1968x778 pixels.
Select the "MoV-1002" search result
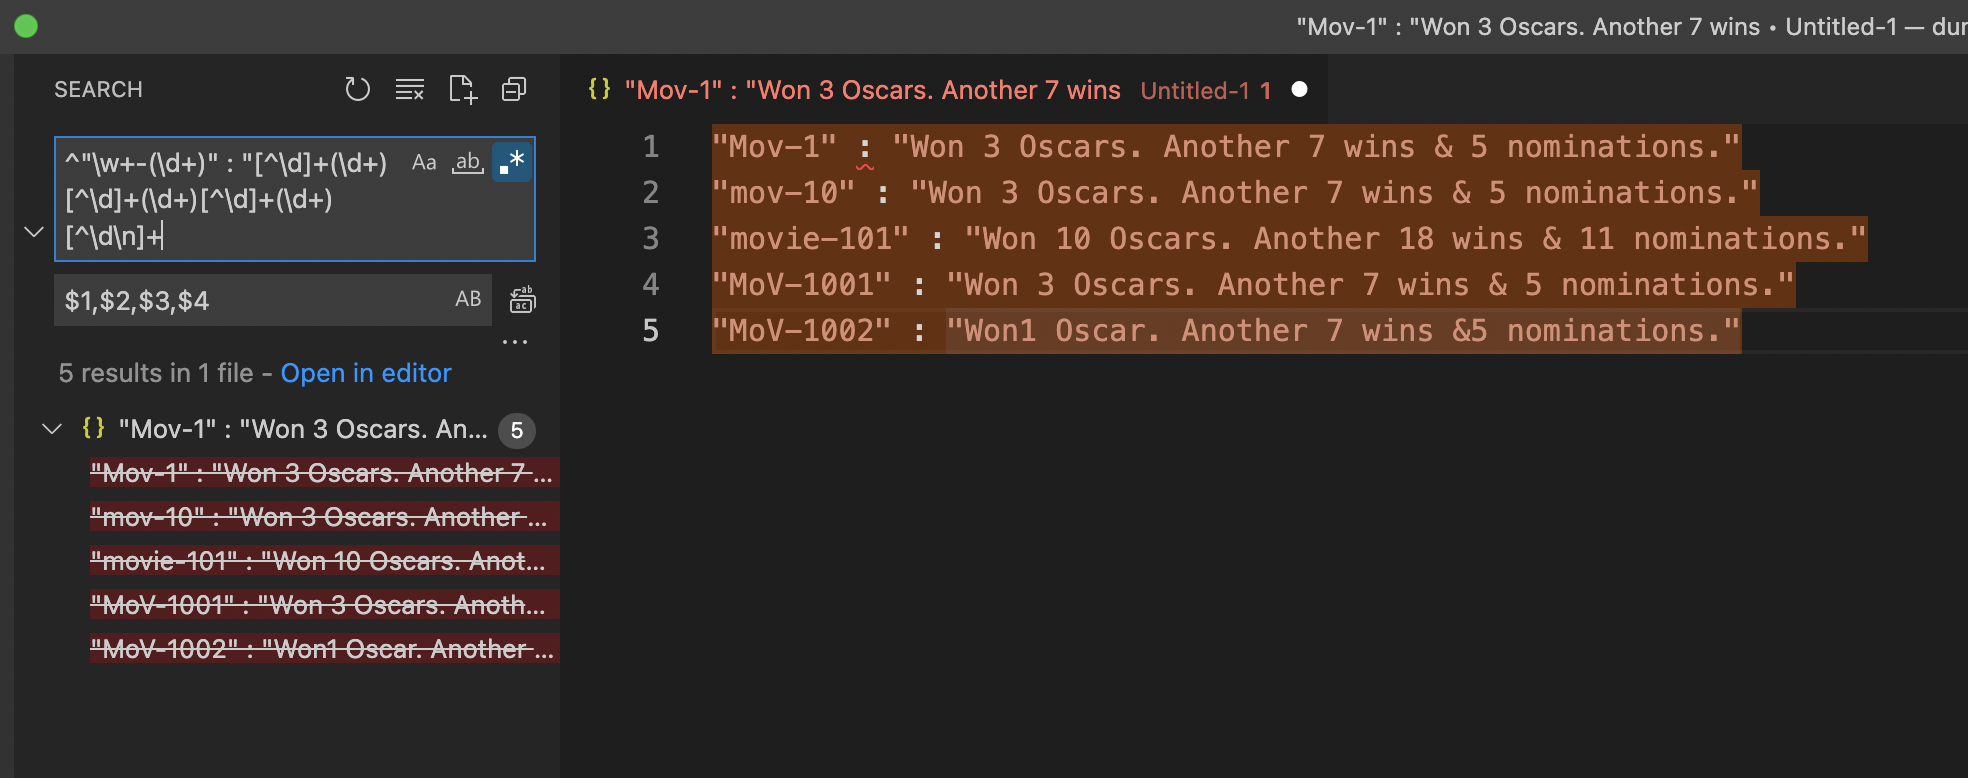(x=320, y=649)
